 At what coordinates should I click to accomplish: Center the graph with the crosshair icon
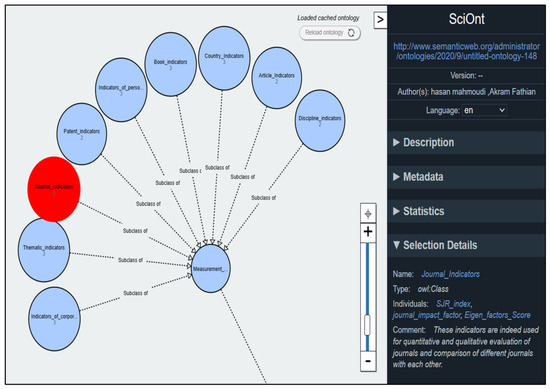tap(368, 214)
